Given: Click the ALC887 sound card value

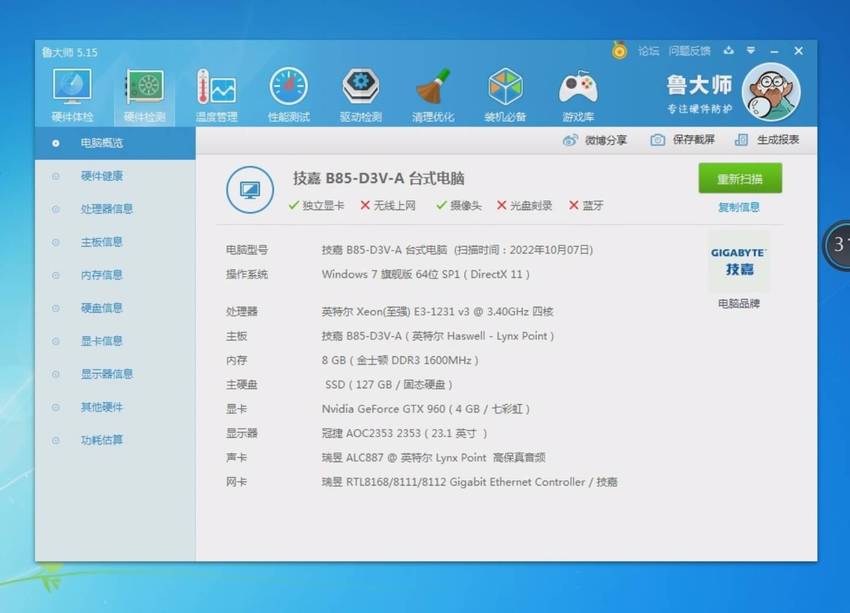Looking at the screenshot, I should (434, 458).
